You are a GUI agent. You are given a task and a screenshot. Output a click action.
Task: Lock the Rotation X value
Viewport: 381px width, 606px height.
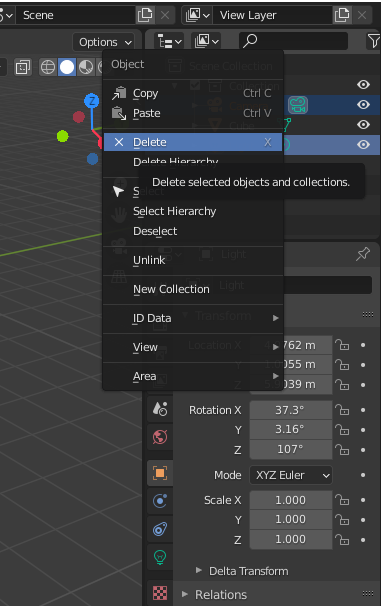342,410
